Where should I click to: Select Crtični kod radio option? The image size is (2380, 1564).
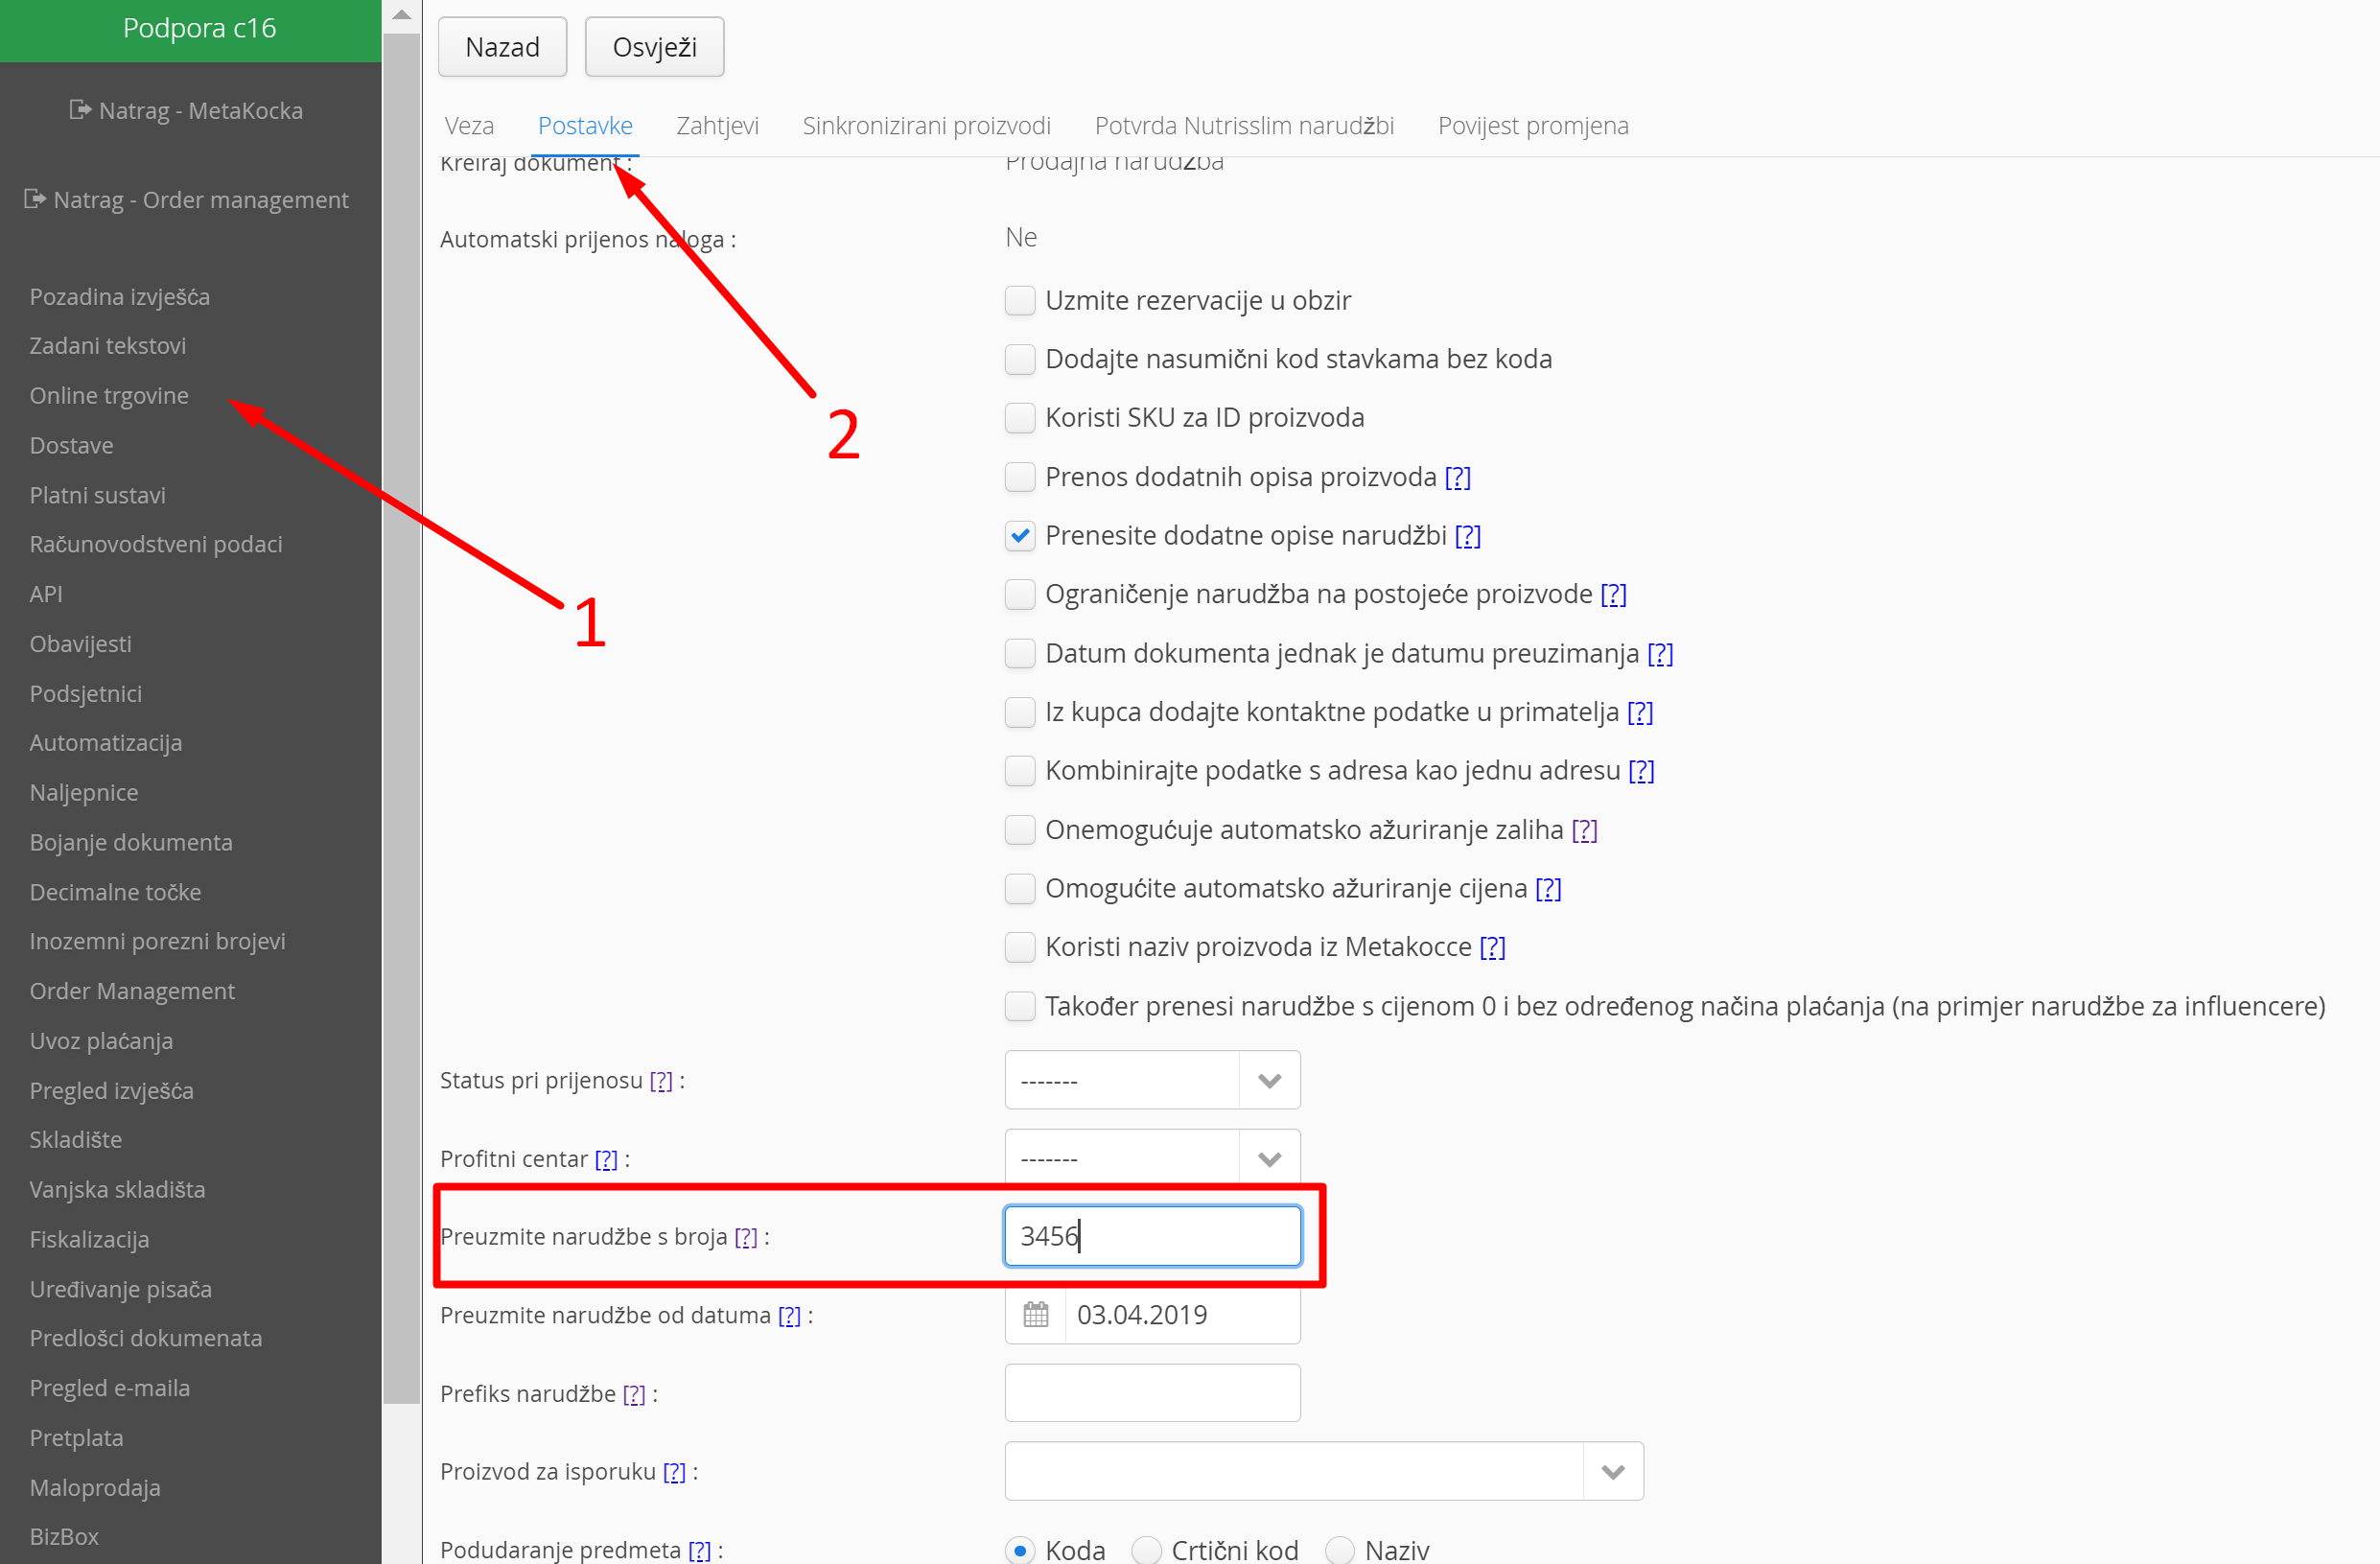point(1146,1549)
